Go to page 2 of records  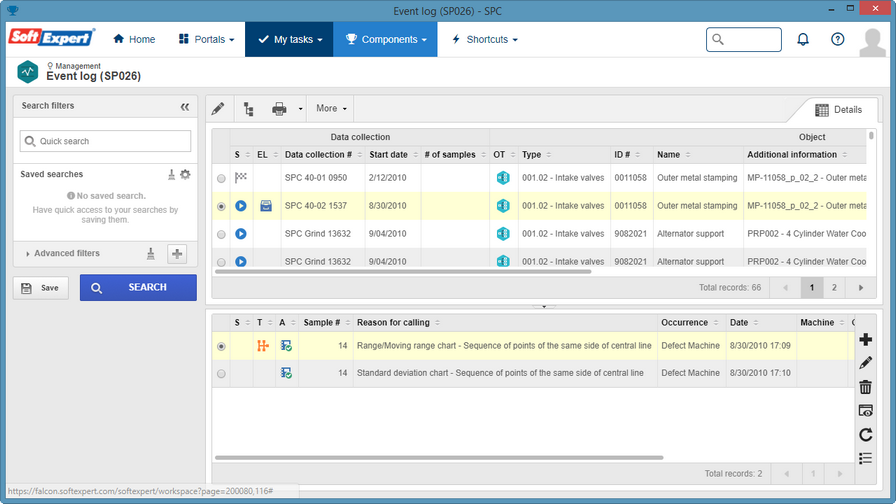coord(834,287)
